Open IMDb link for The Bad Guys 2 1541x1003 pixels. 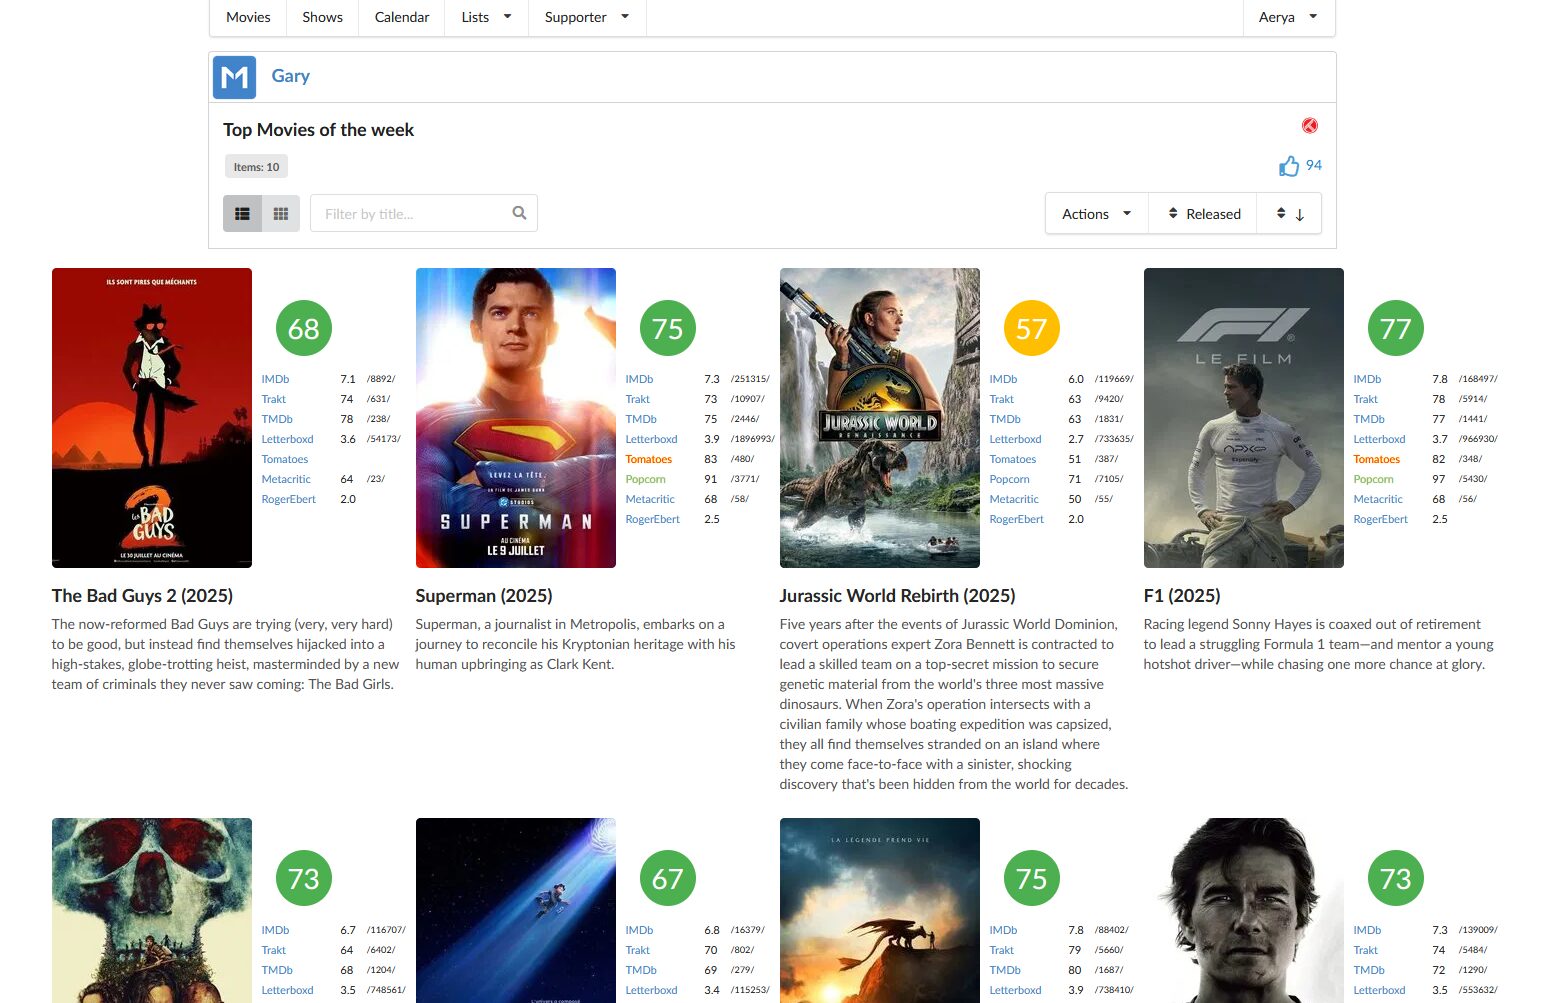pos(275,379)
